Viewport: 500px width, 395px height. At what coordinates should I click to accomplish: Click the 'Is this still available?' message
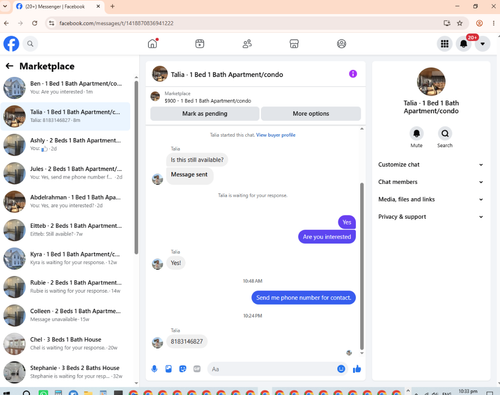click(197, 160)
